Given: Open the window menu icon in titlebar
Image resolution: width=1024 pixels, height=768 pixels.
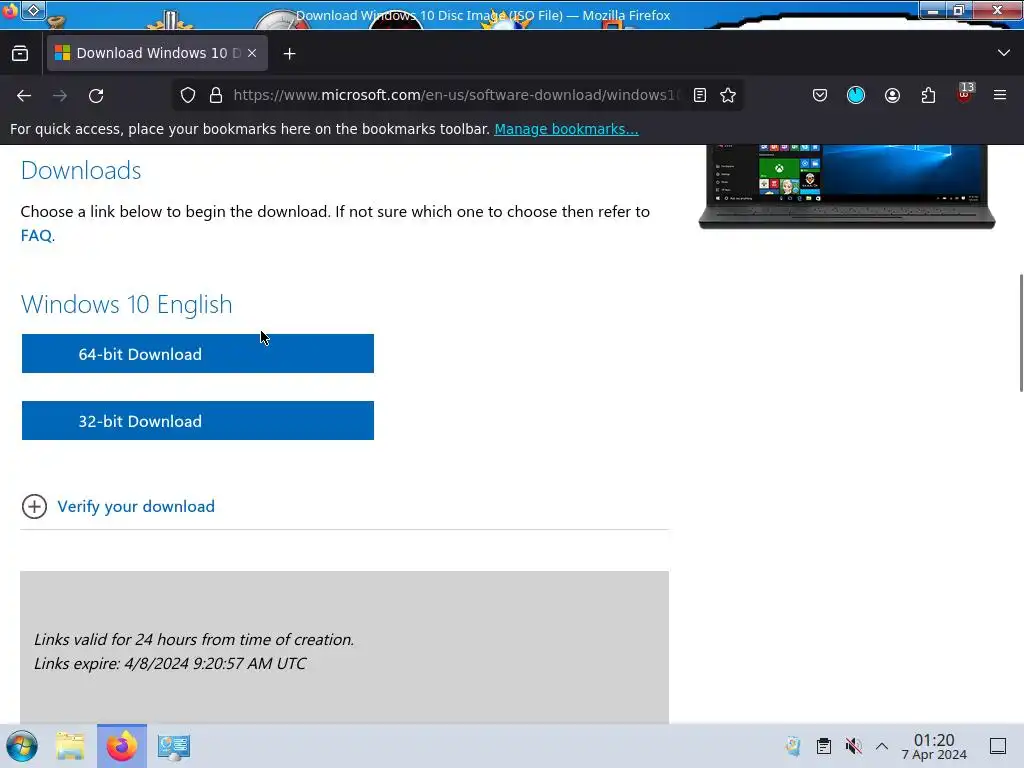Looking at the screenshot, I should [x=10, y=11].
